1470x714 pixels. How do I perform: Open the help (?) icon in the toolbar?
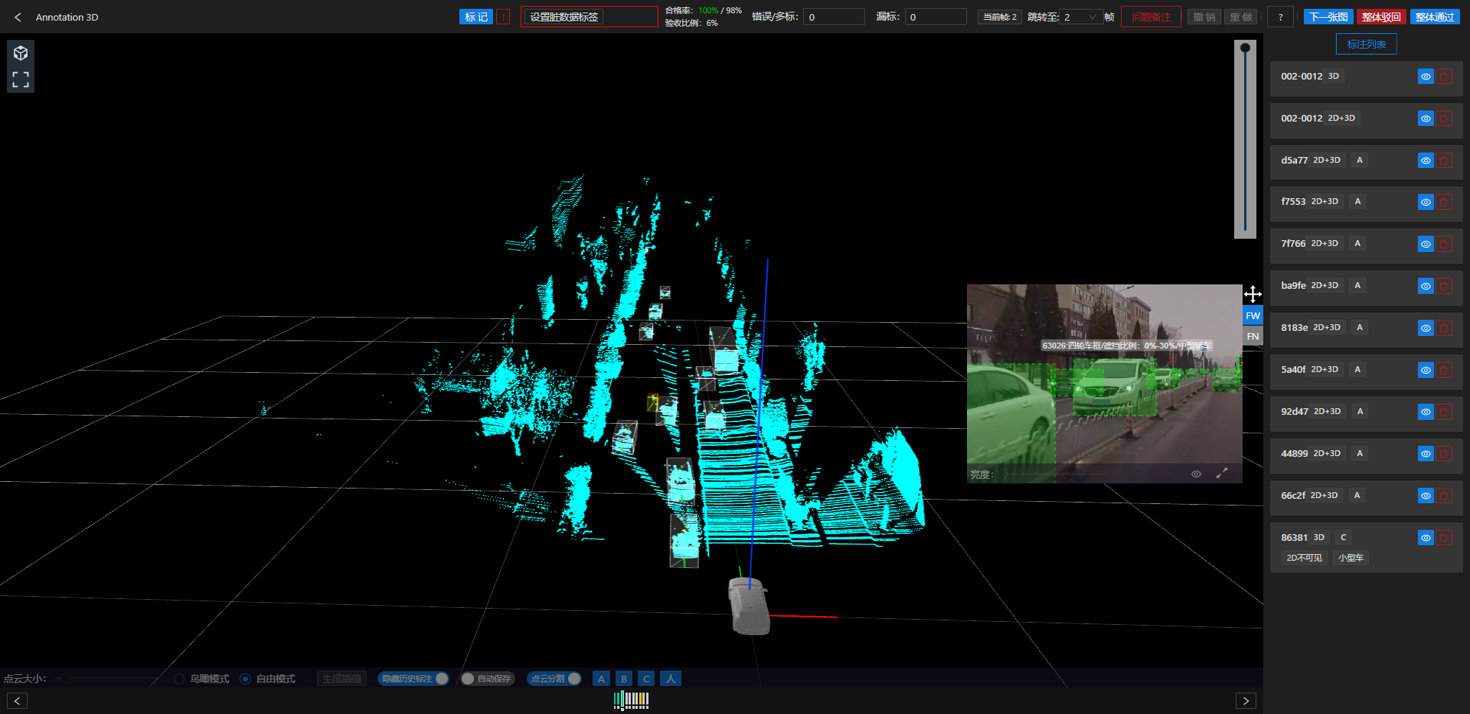(x=1280, y=17)
